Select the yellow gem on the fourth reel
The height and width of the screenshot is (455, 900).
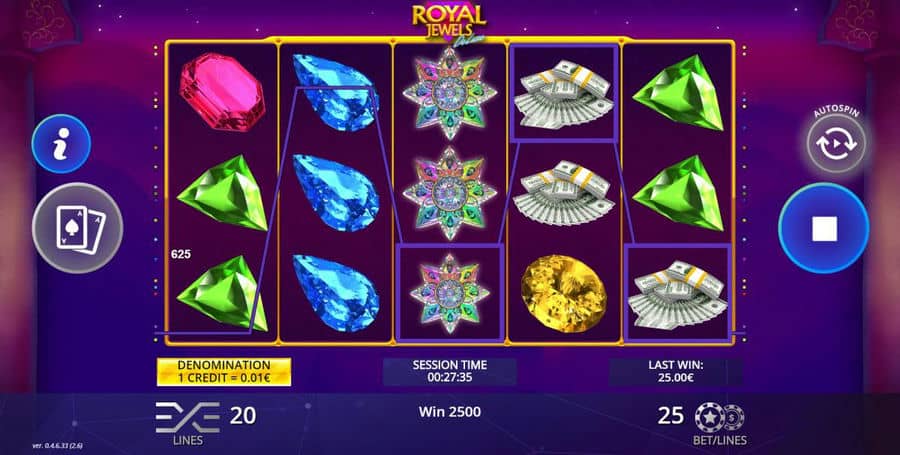click(564, 293)
